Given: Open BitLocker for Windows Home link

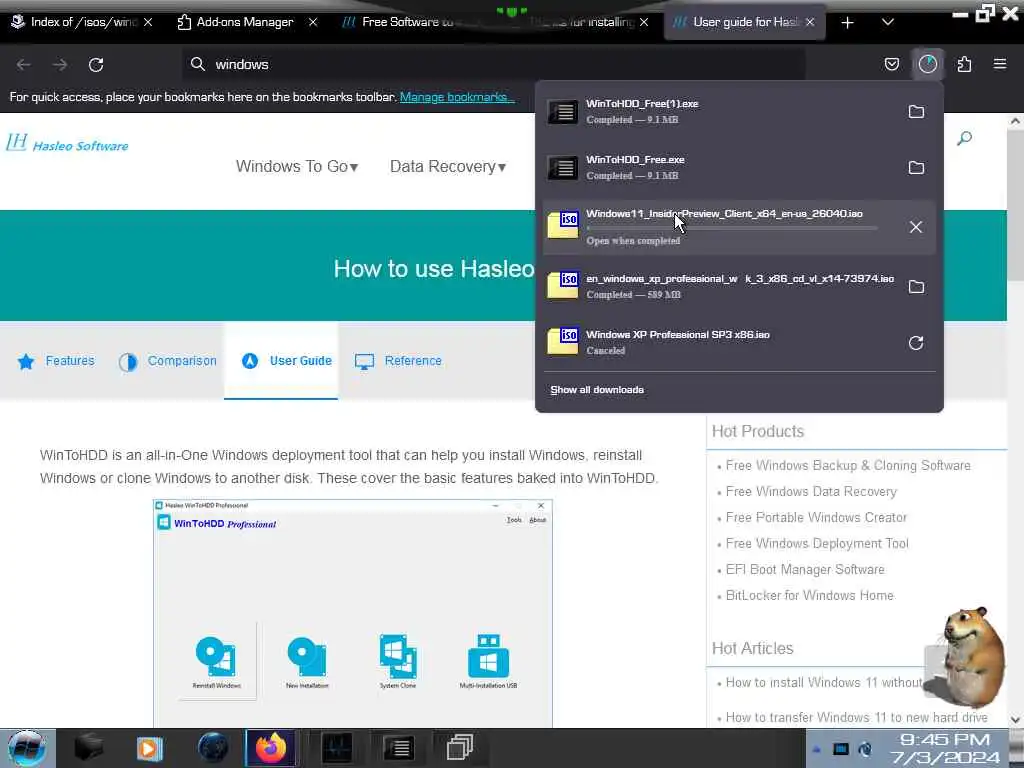Looking at the screenshot, I should pyautogui.click(x=810, y=596).
